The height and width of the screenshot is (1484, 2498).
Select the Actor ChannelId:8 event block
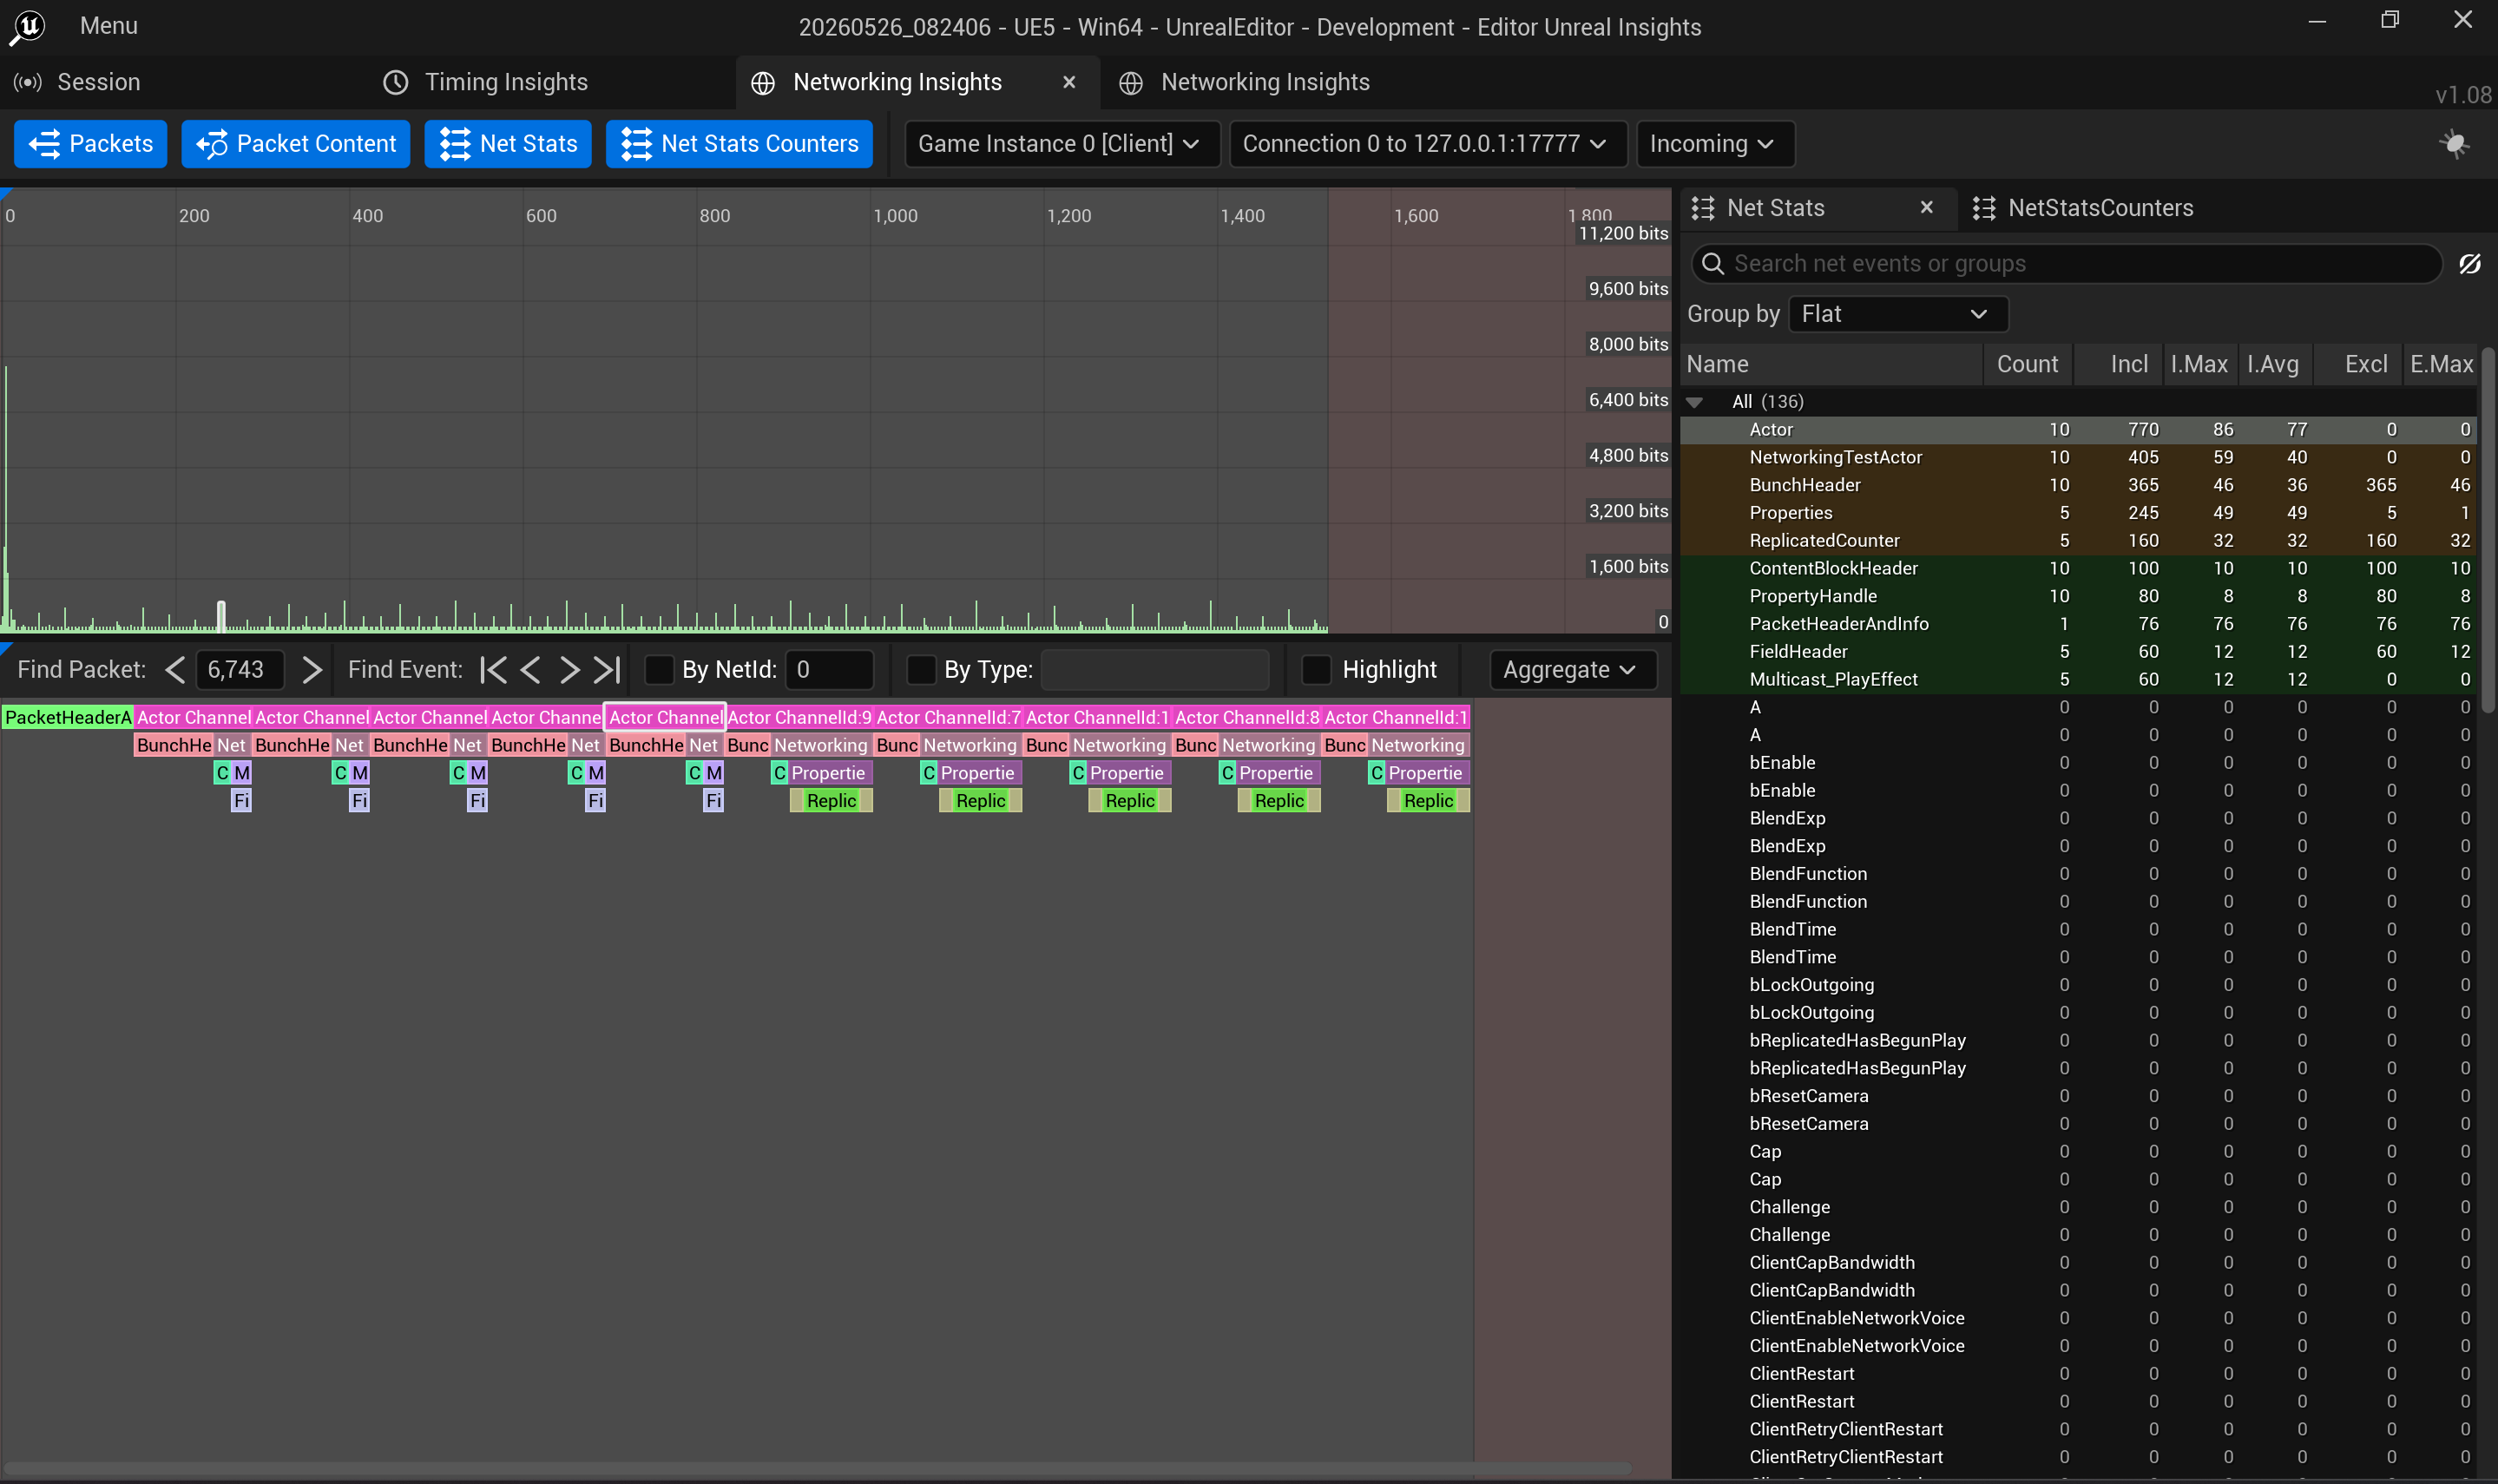click(x=1246, y=718)
